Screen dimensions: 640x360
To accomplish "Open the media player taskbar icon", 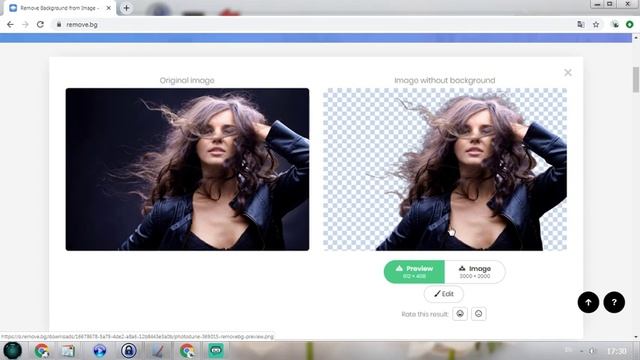I will [100, 351].
